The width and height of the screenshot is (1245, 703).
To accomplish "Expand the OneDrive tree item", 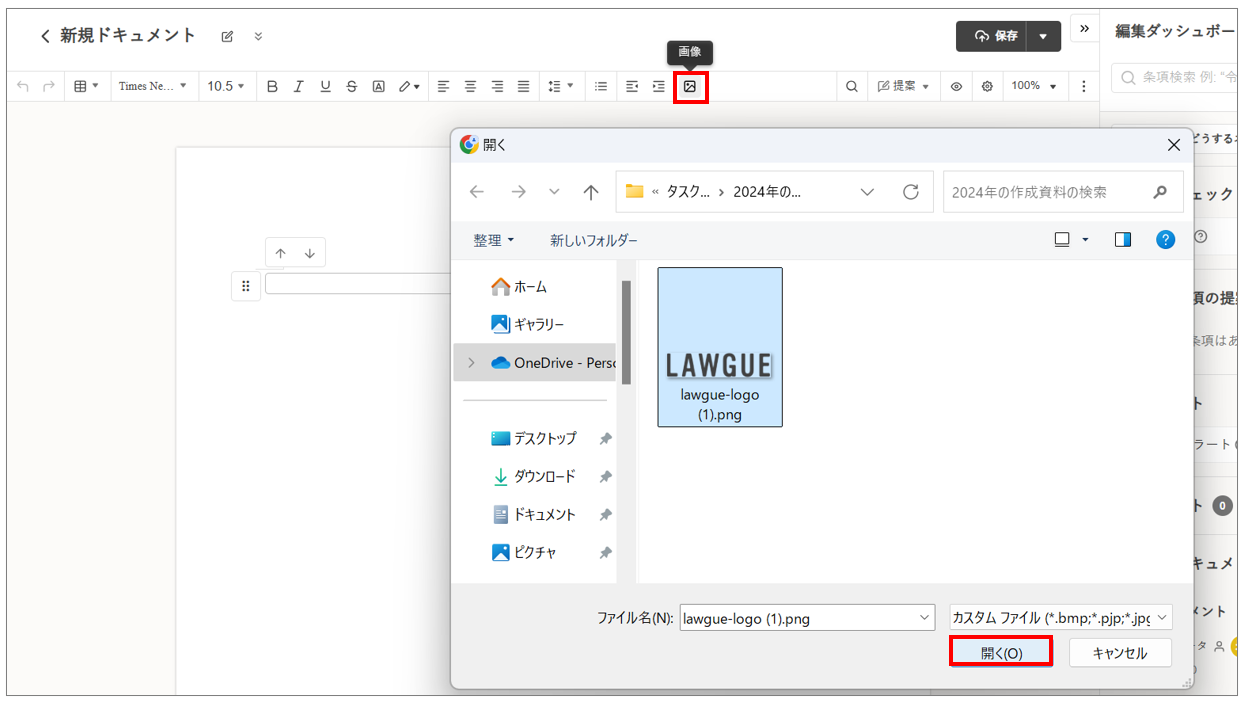I will 471,363.
